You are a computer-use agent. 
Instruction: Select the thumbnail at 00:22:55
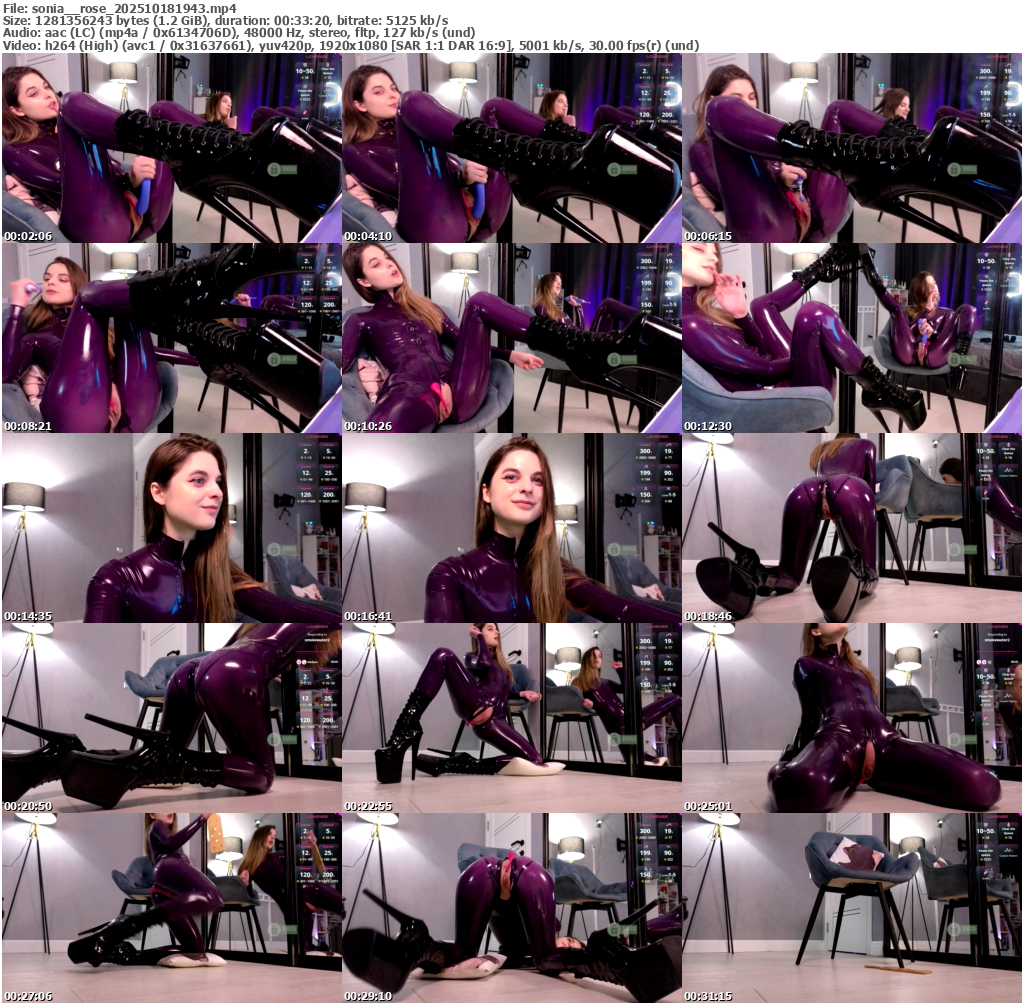511,718
